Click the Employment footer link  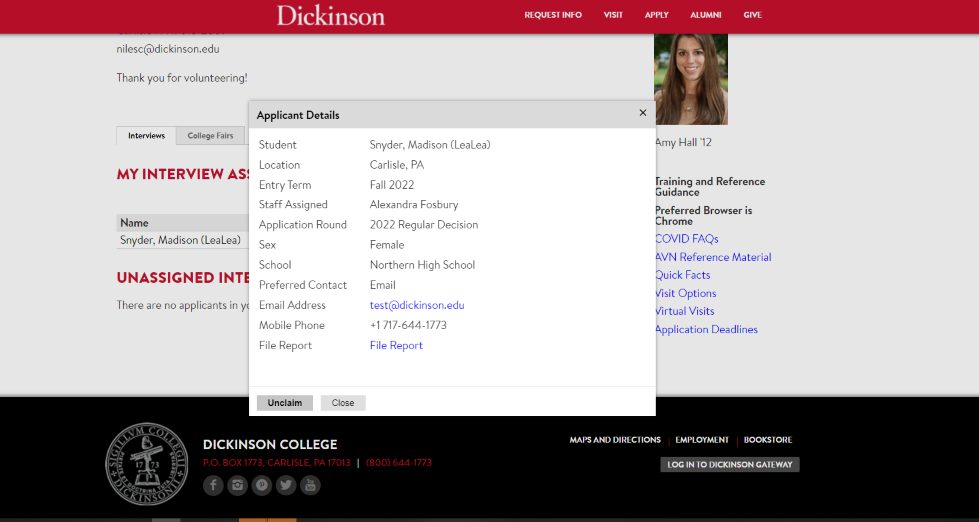pyautogui.click(x=702, y=440)
